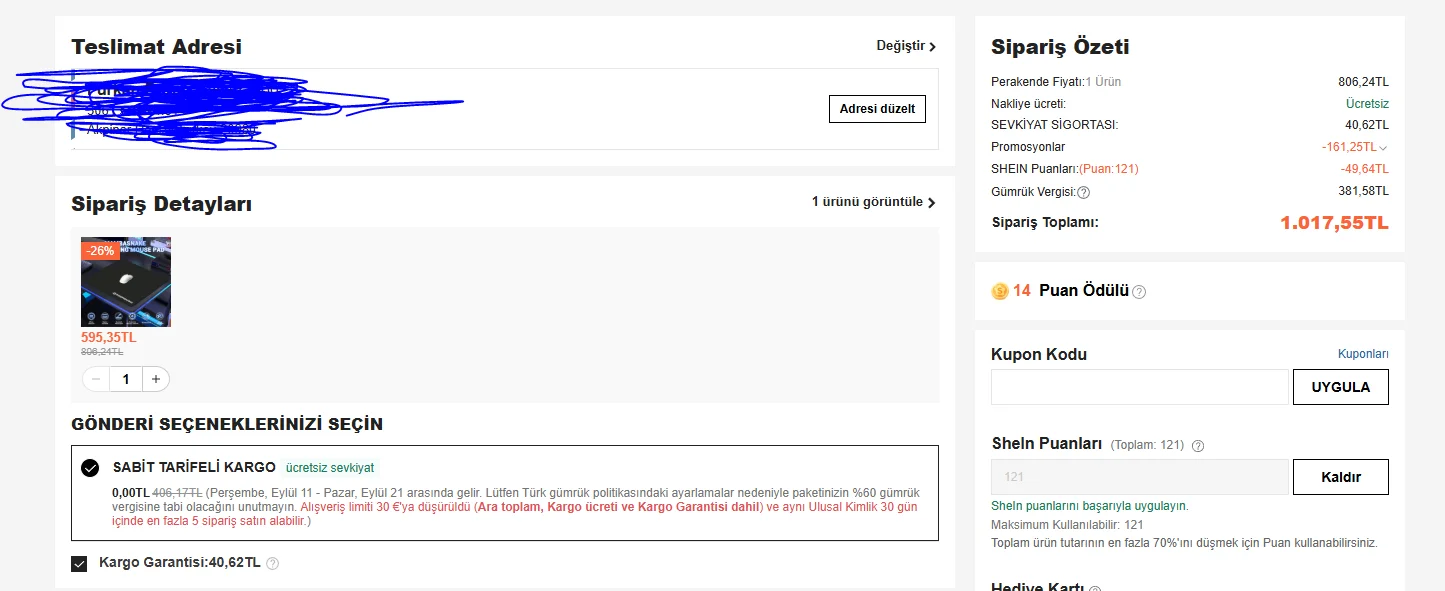
Task: Click the 'Teslimat Adresi' heading
Action: pos(156,47)
